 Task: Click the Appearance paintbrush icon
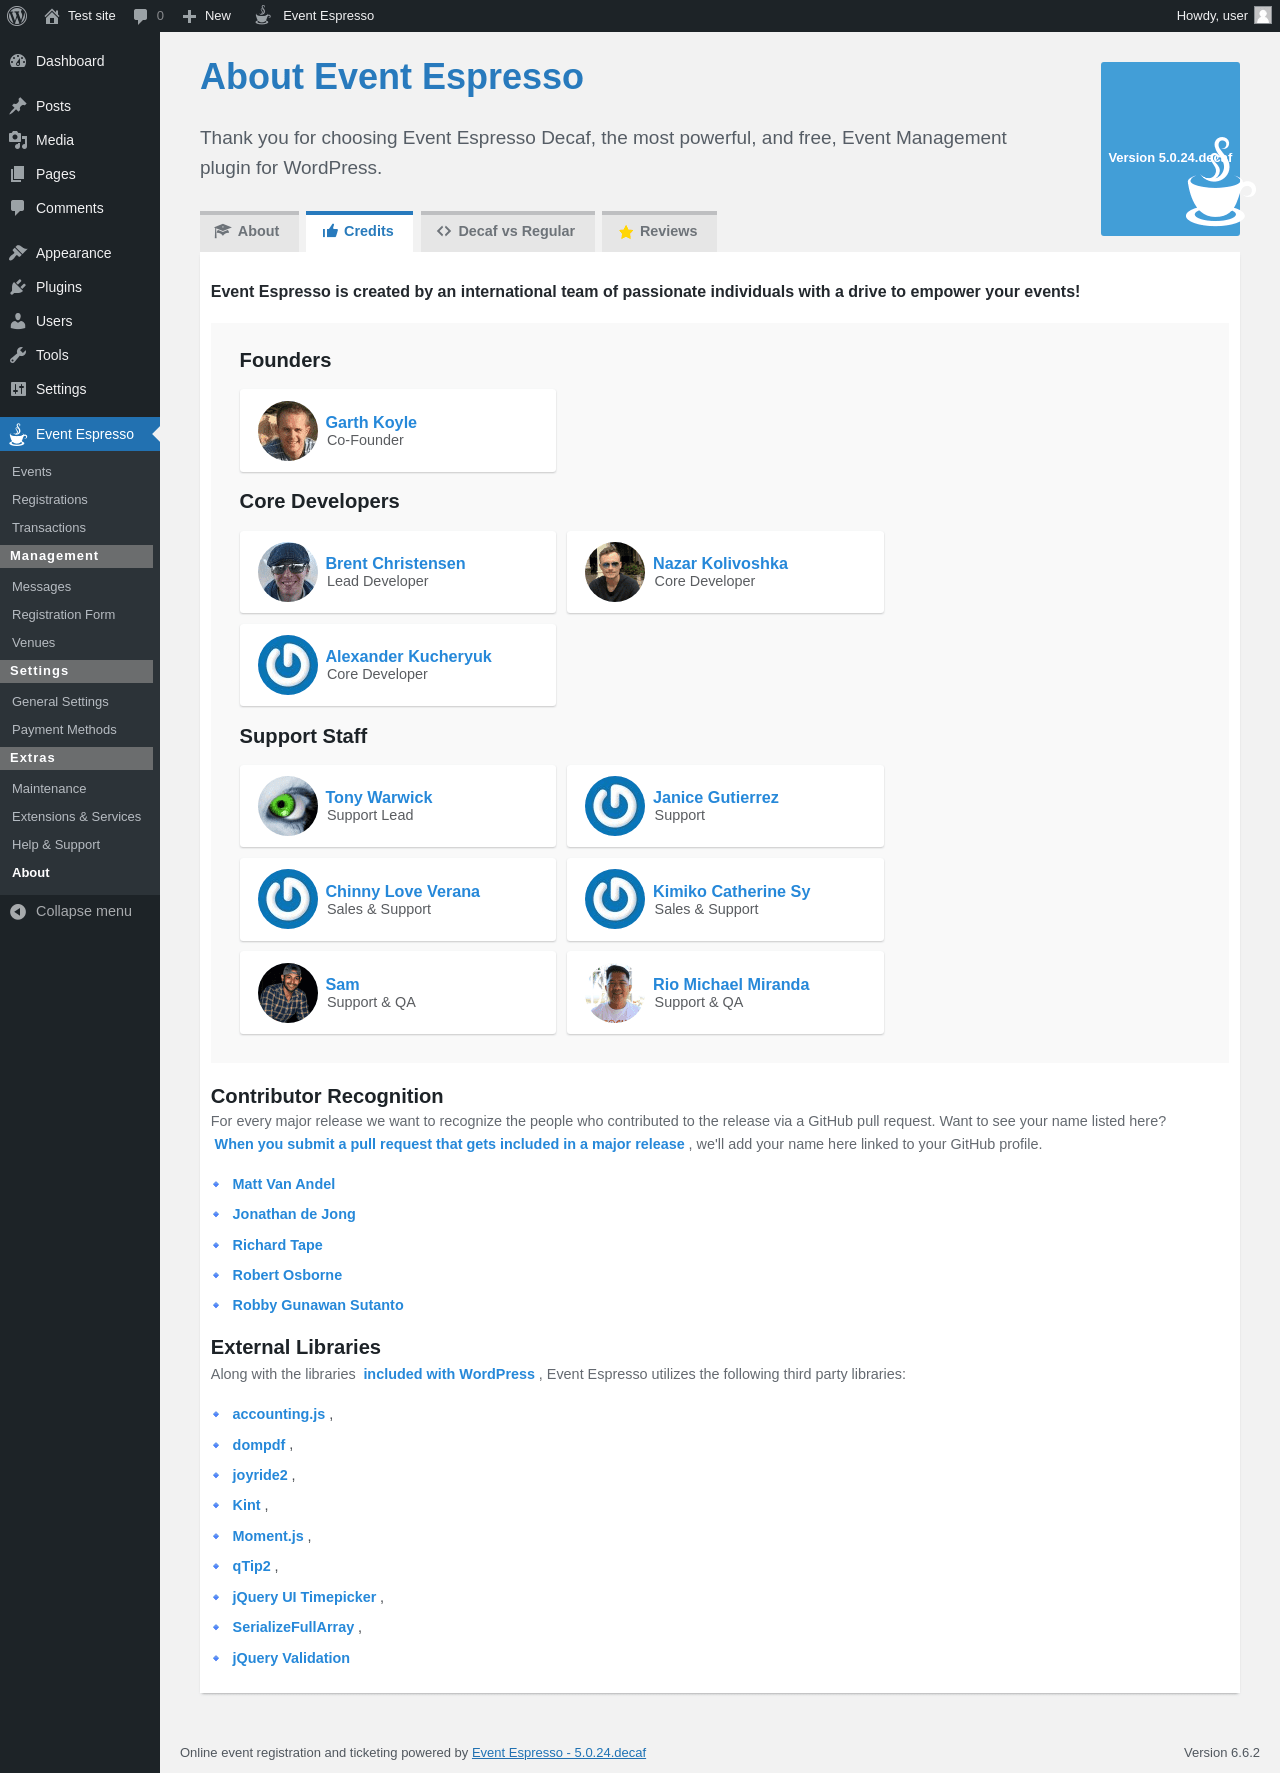(x=18, y=253)
